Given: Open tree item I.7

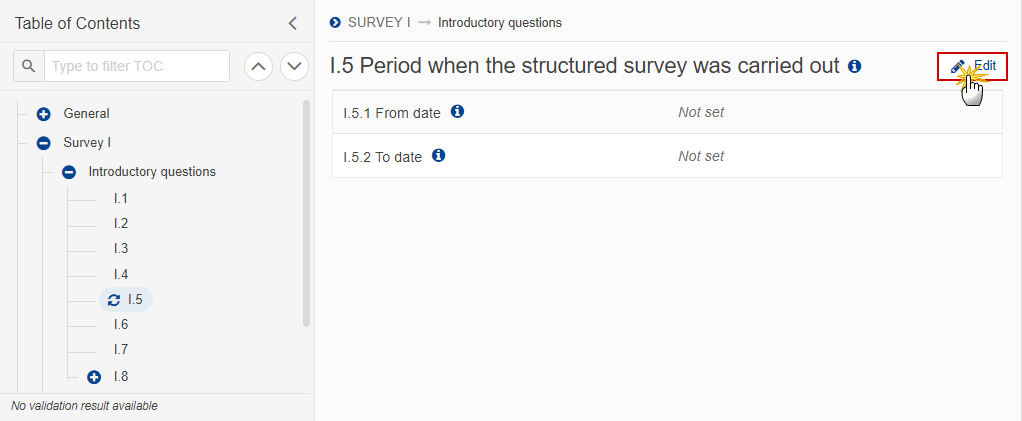Looking at the screenshot, I should pyautogui.click(x=121, y=350).
